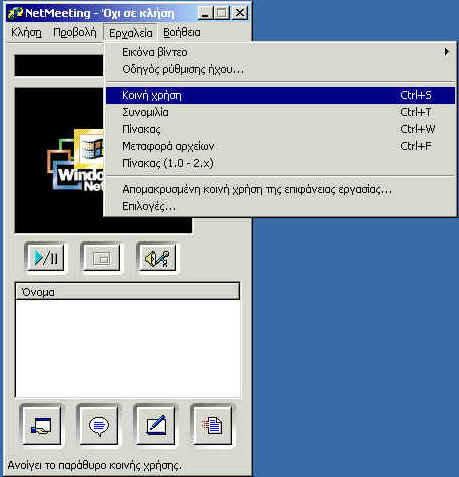
Task: Expand the Εικόνα βίντεο submenu arrow
Action: click(x=446, y=52)
